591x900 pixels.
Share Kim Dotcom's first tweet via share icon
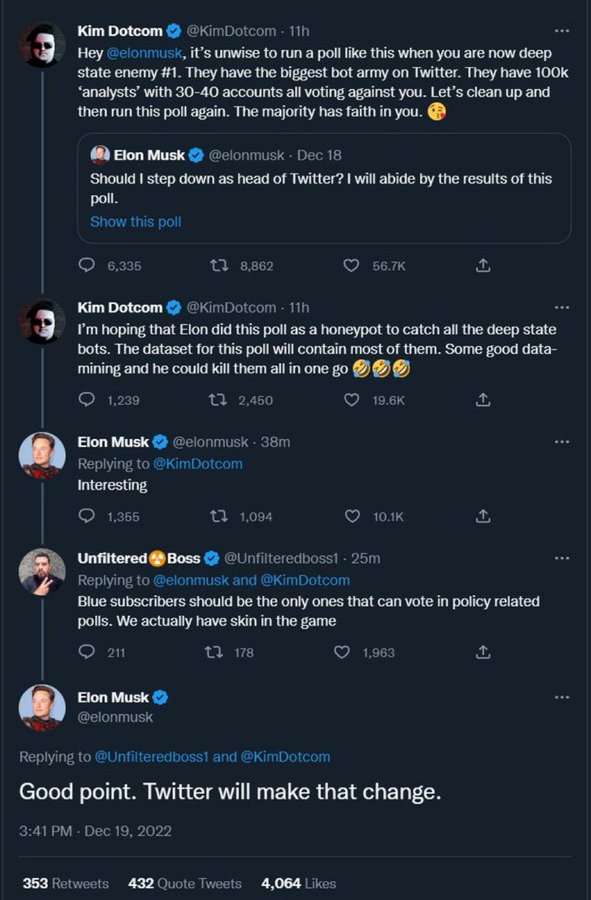click(483, 265)
